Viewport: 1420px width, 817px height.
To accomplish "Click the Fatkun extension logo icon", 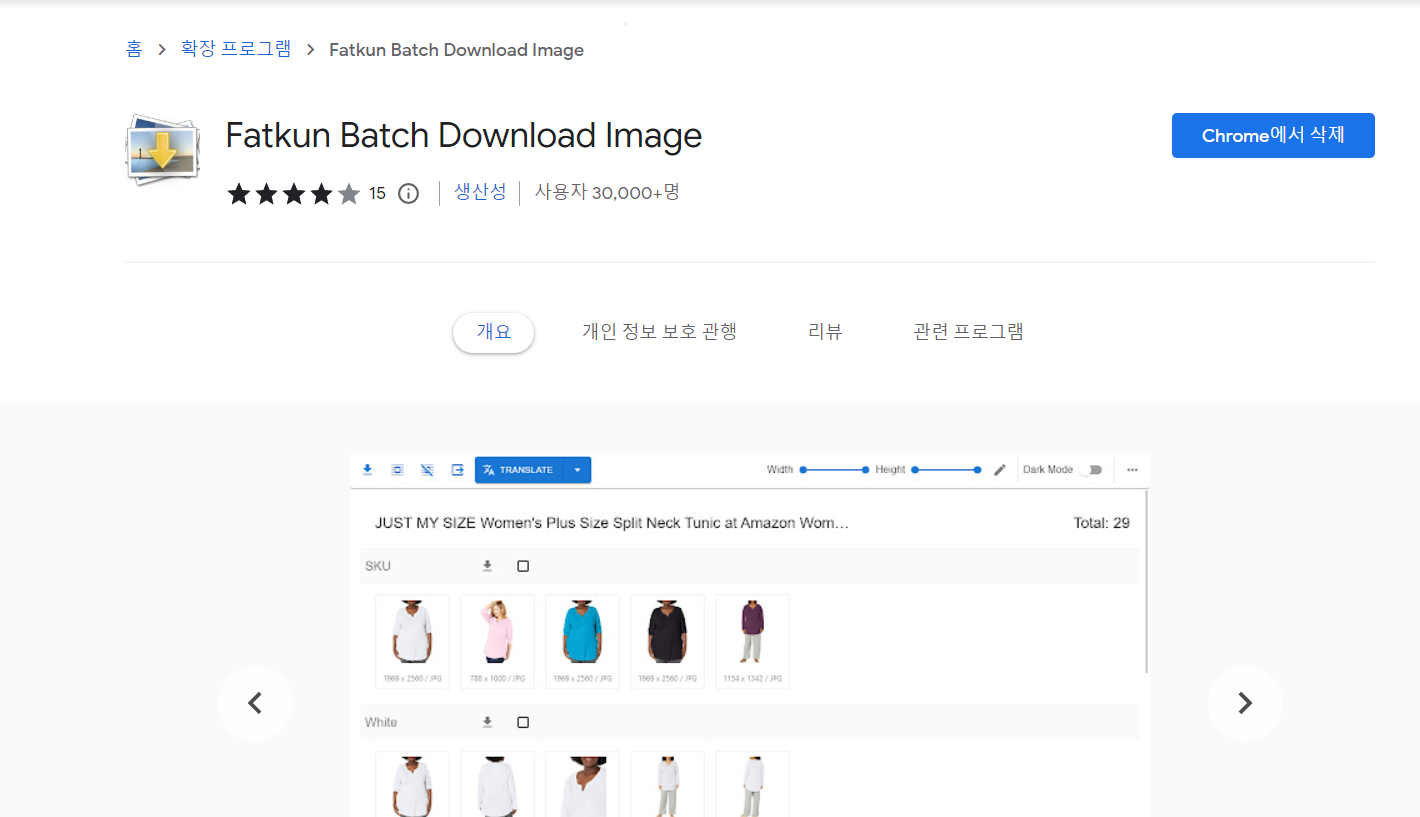I will click(161, 150).
